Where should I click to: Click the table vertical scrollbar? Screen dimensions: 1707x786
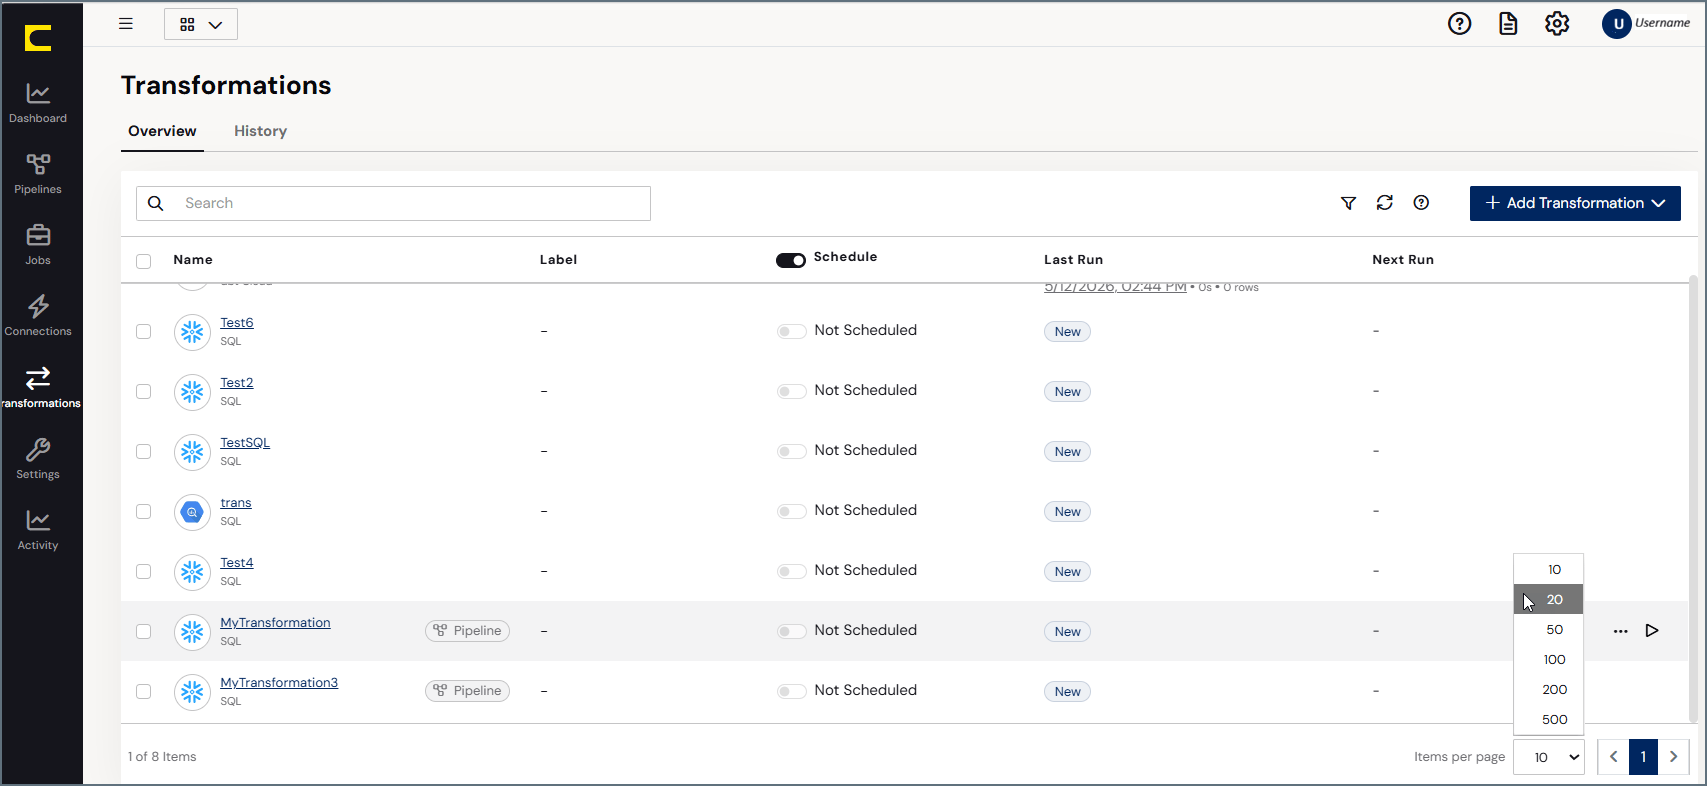coord(1692,498)
